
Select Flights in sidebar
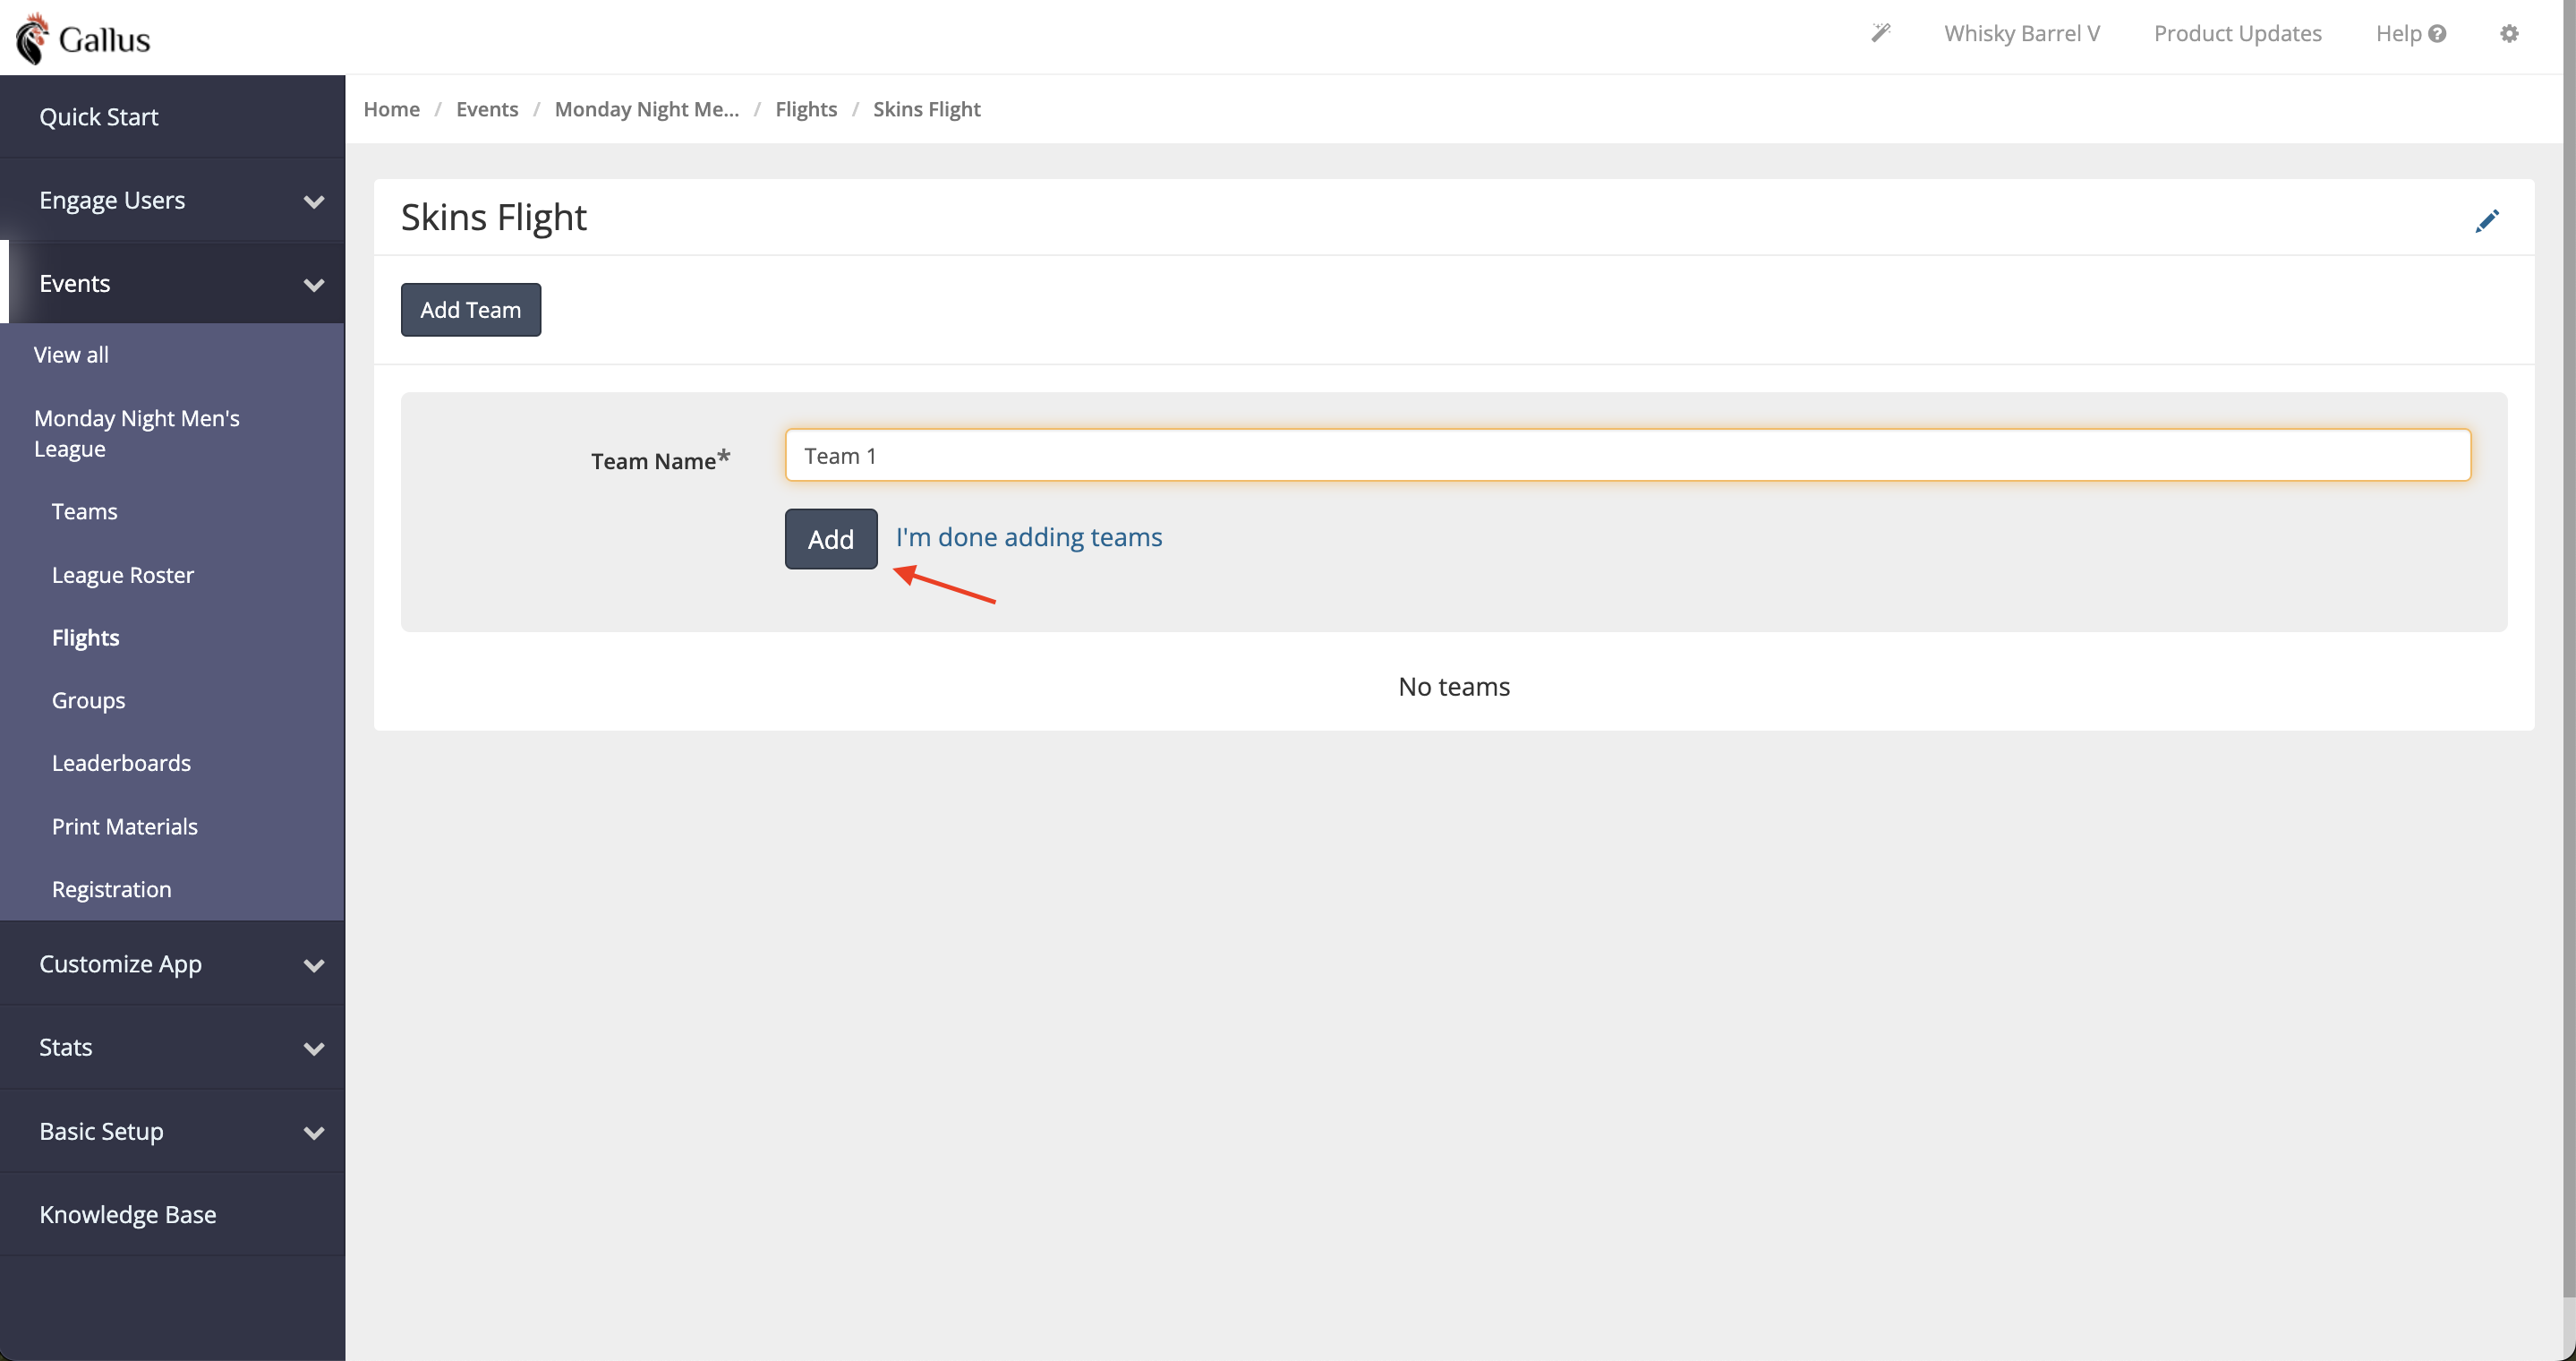(x=85, y=637)
